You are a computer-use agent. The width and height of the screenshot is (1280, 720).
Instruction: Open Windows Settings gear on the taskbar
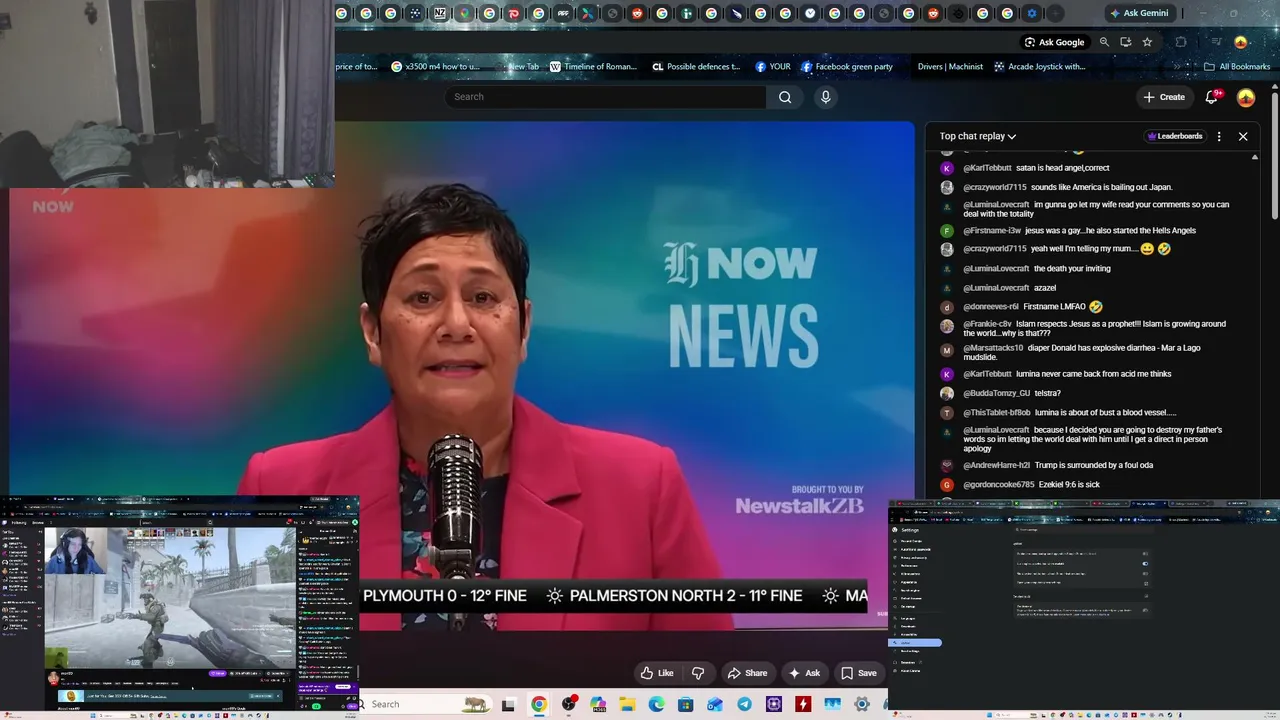[x=861, y=704]
